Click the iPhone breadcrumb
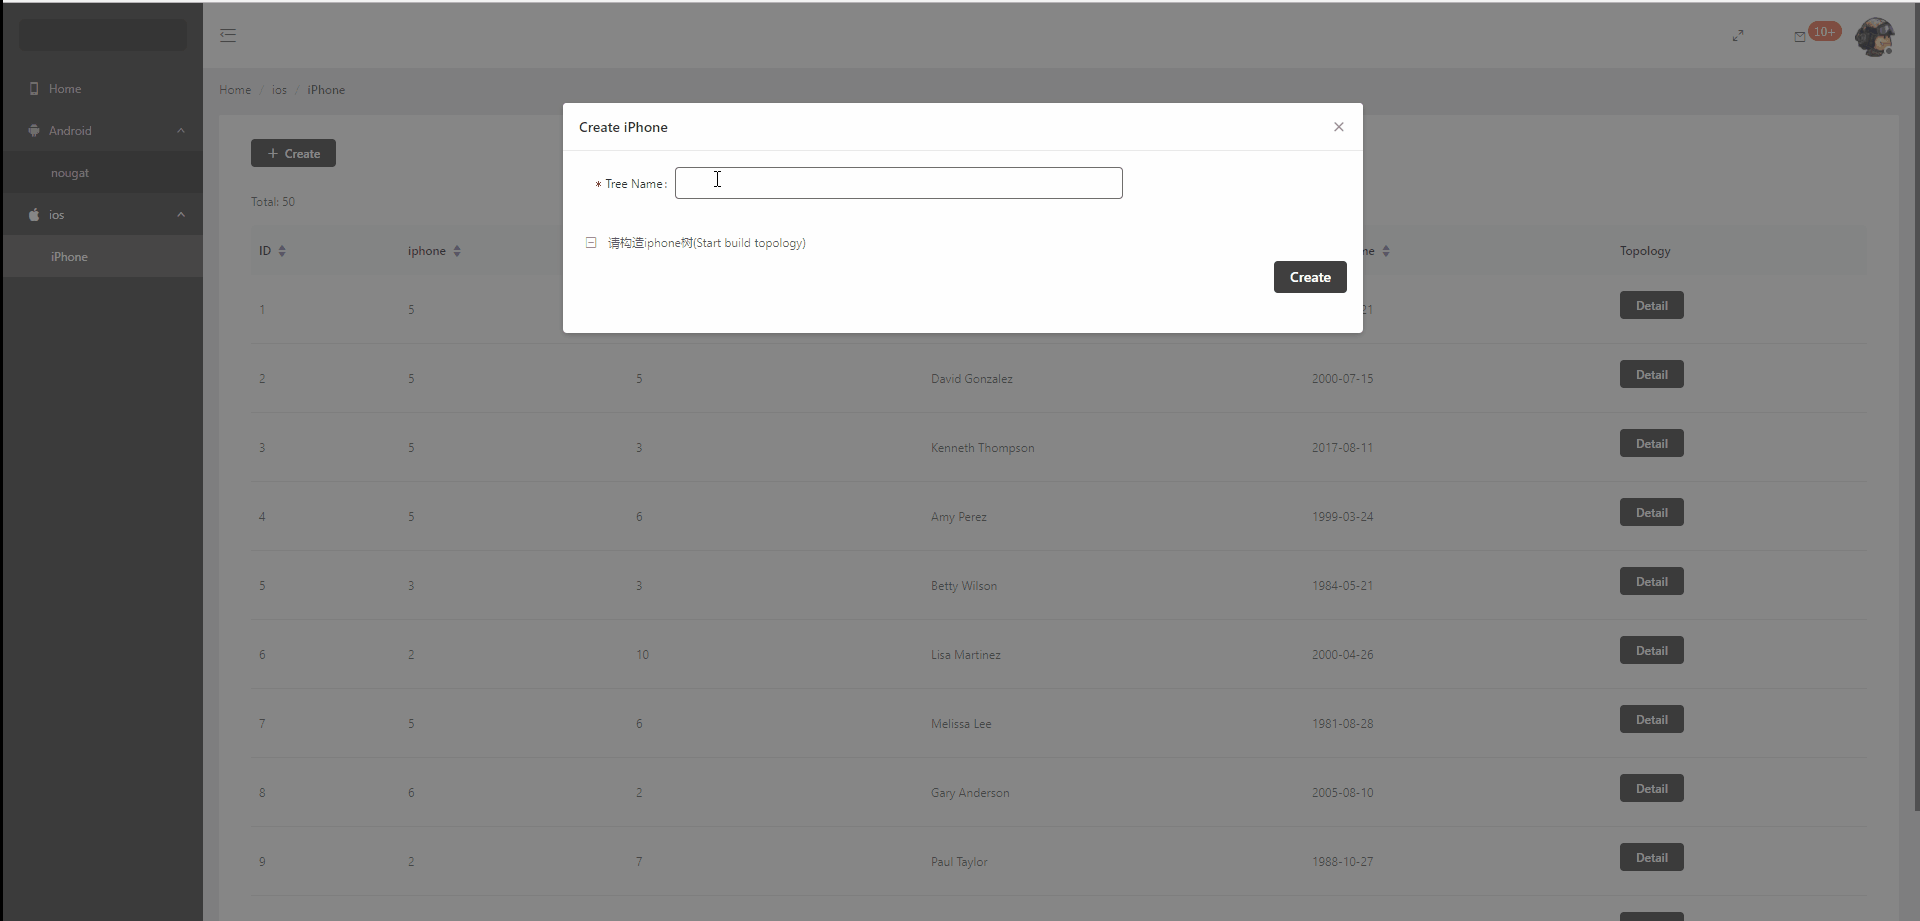Image resolution: width=1920 pixels, height=921 pixels. [x=326, y=90]
